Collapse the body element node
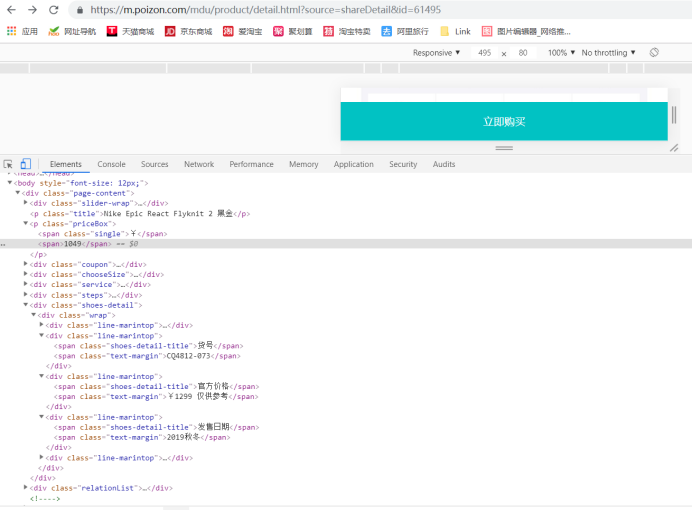Screen dimensions: 692x510 point(10,182)
